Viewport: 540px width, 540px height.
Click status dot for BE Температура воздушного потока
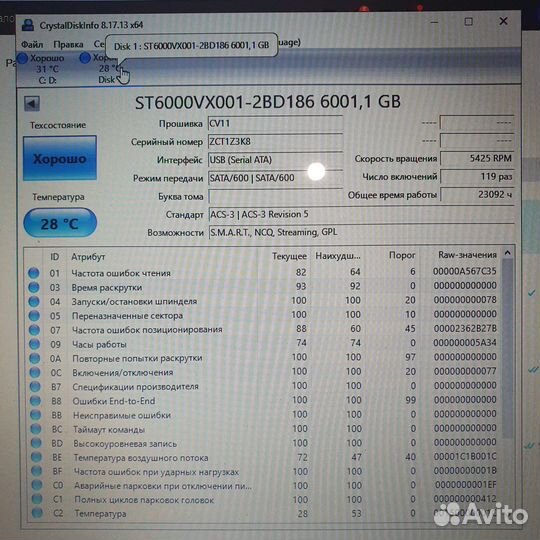pyautogui.click(x=37, y=458)
